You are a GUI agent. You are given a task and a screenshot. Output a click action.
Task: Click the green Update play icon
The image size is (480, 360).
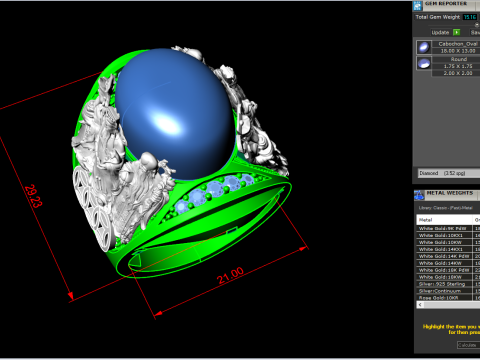456,32
